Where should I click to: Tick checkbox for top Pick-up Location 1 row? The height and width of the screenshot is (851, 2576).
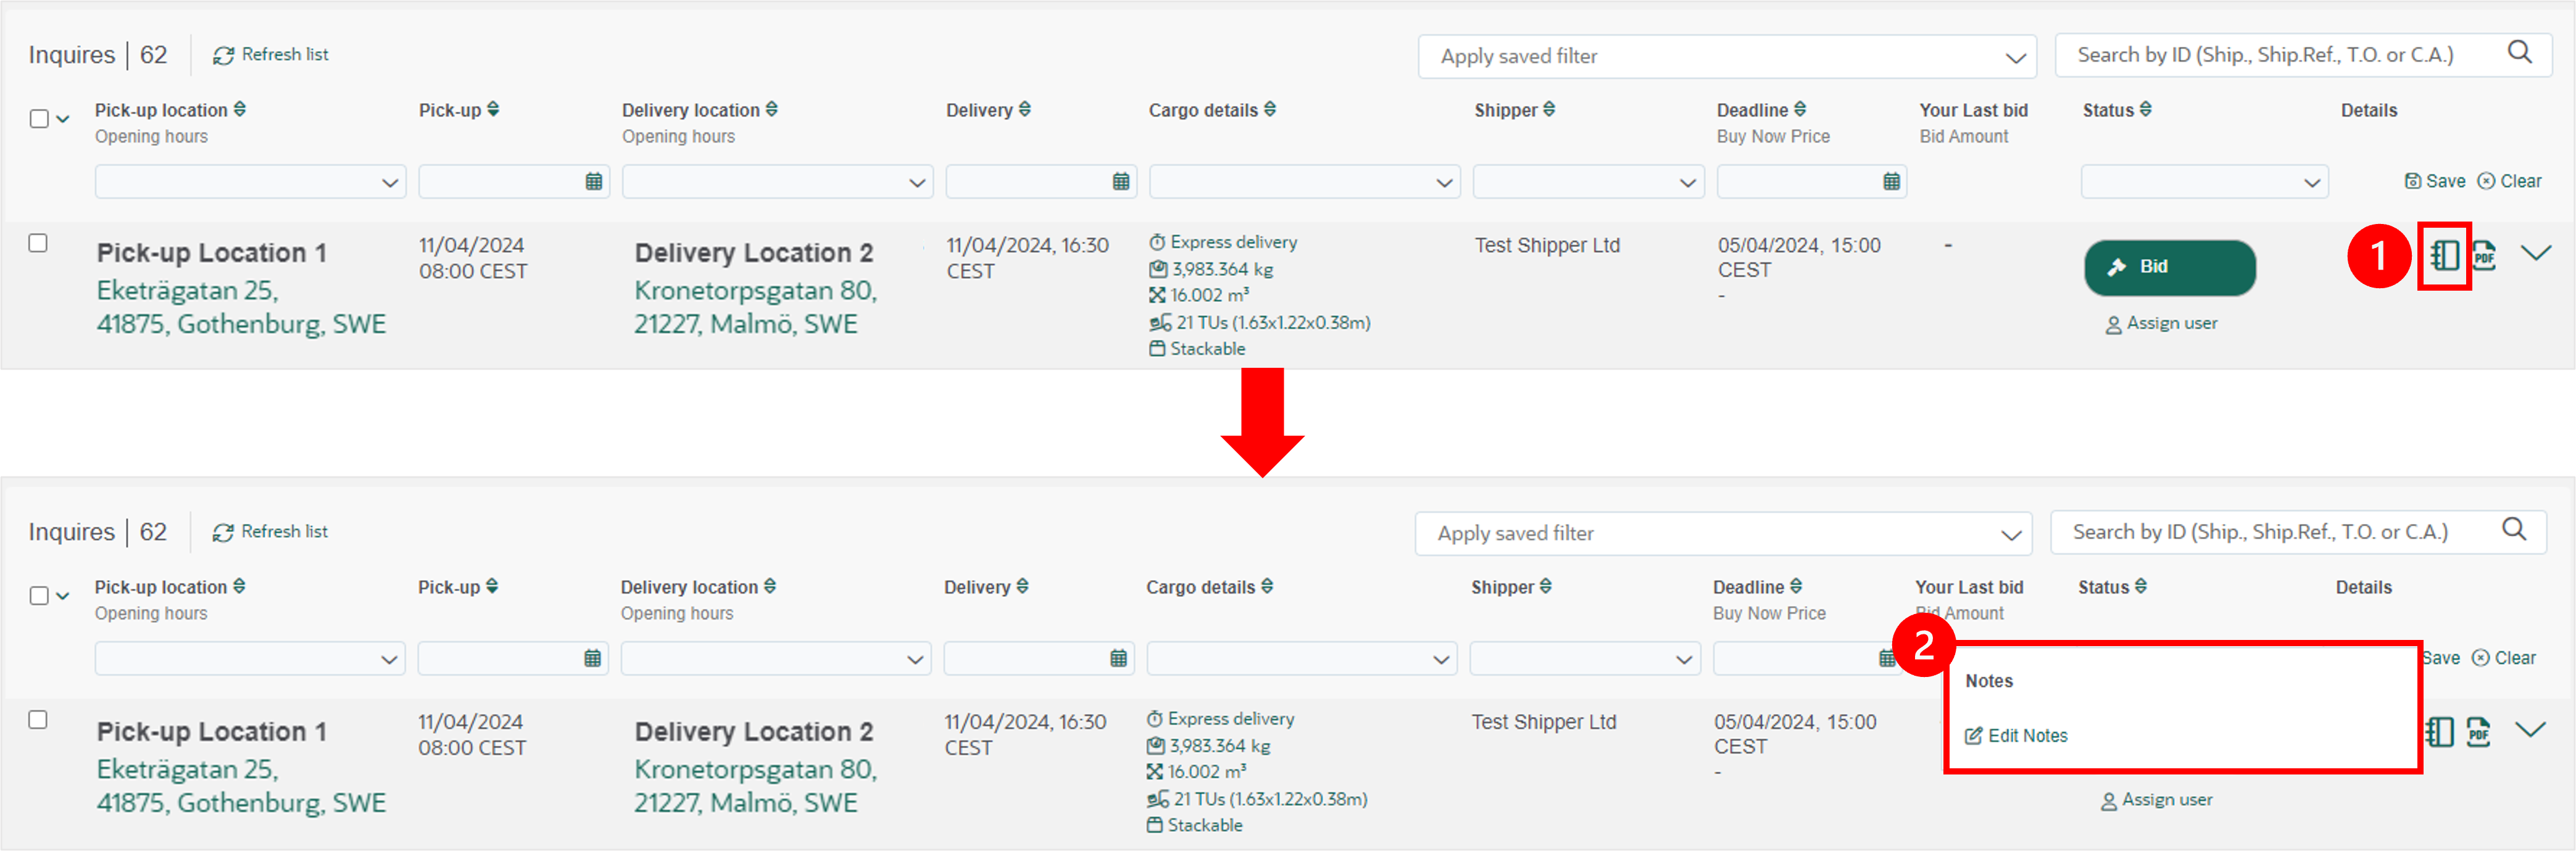click(x=38, y=243)
